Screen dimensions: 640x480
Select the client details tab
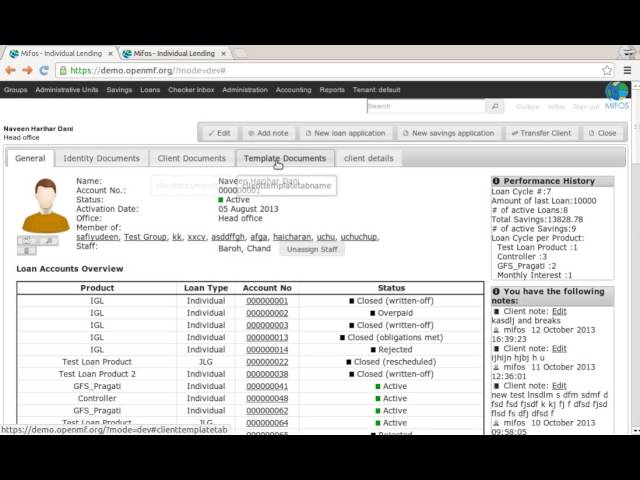pyautogui.click(x=369, y=158)
